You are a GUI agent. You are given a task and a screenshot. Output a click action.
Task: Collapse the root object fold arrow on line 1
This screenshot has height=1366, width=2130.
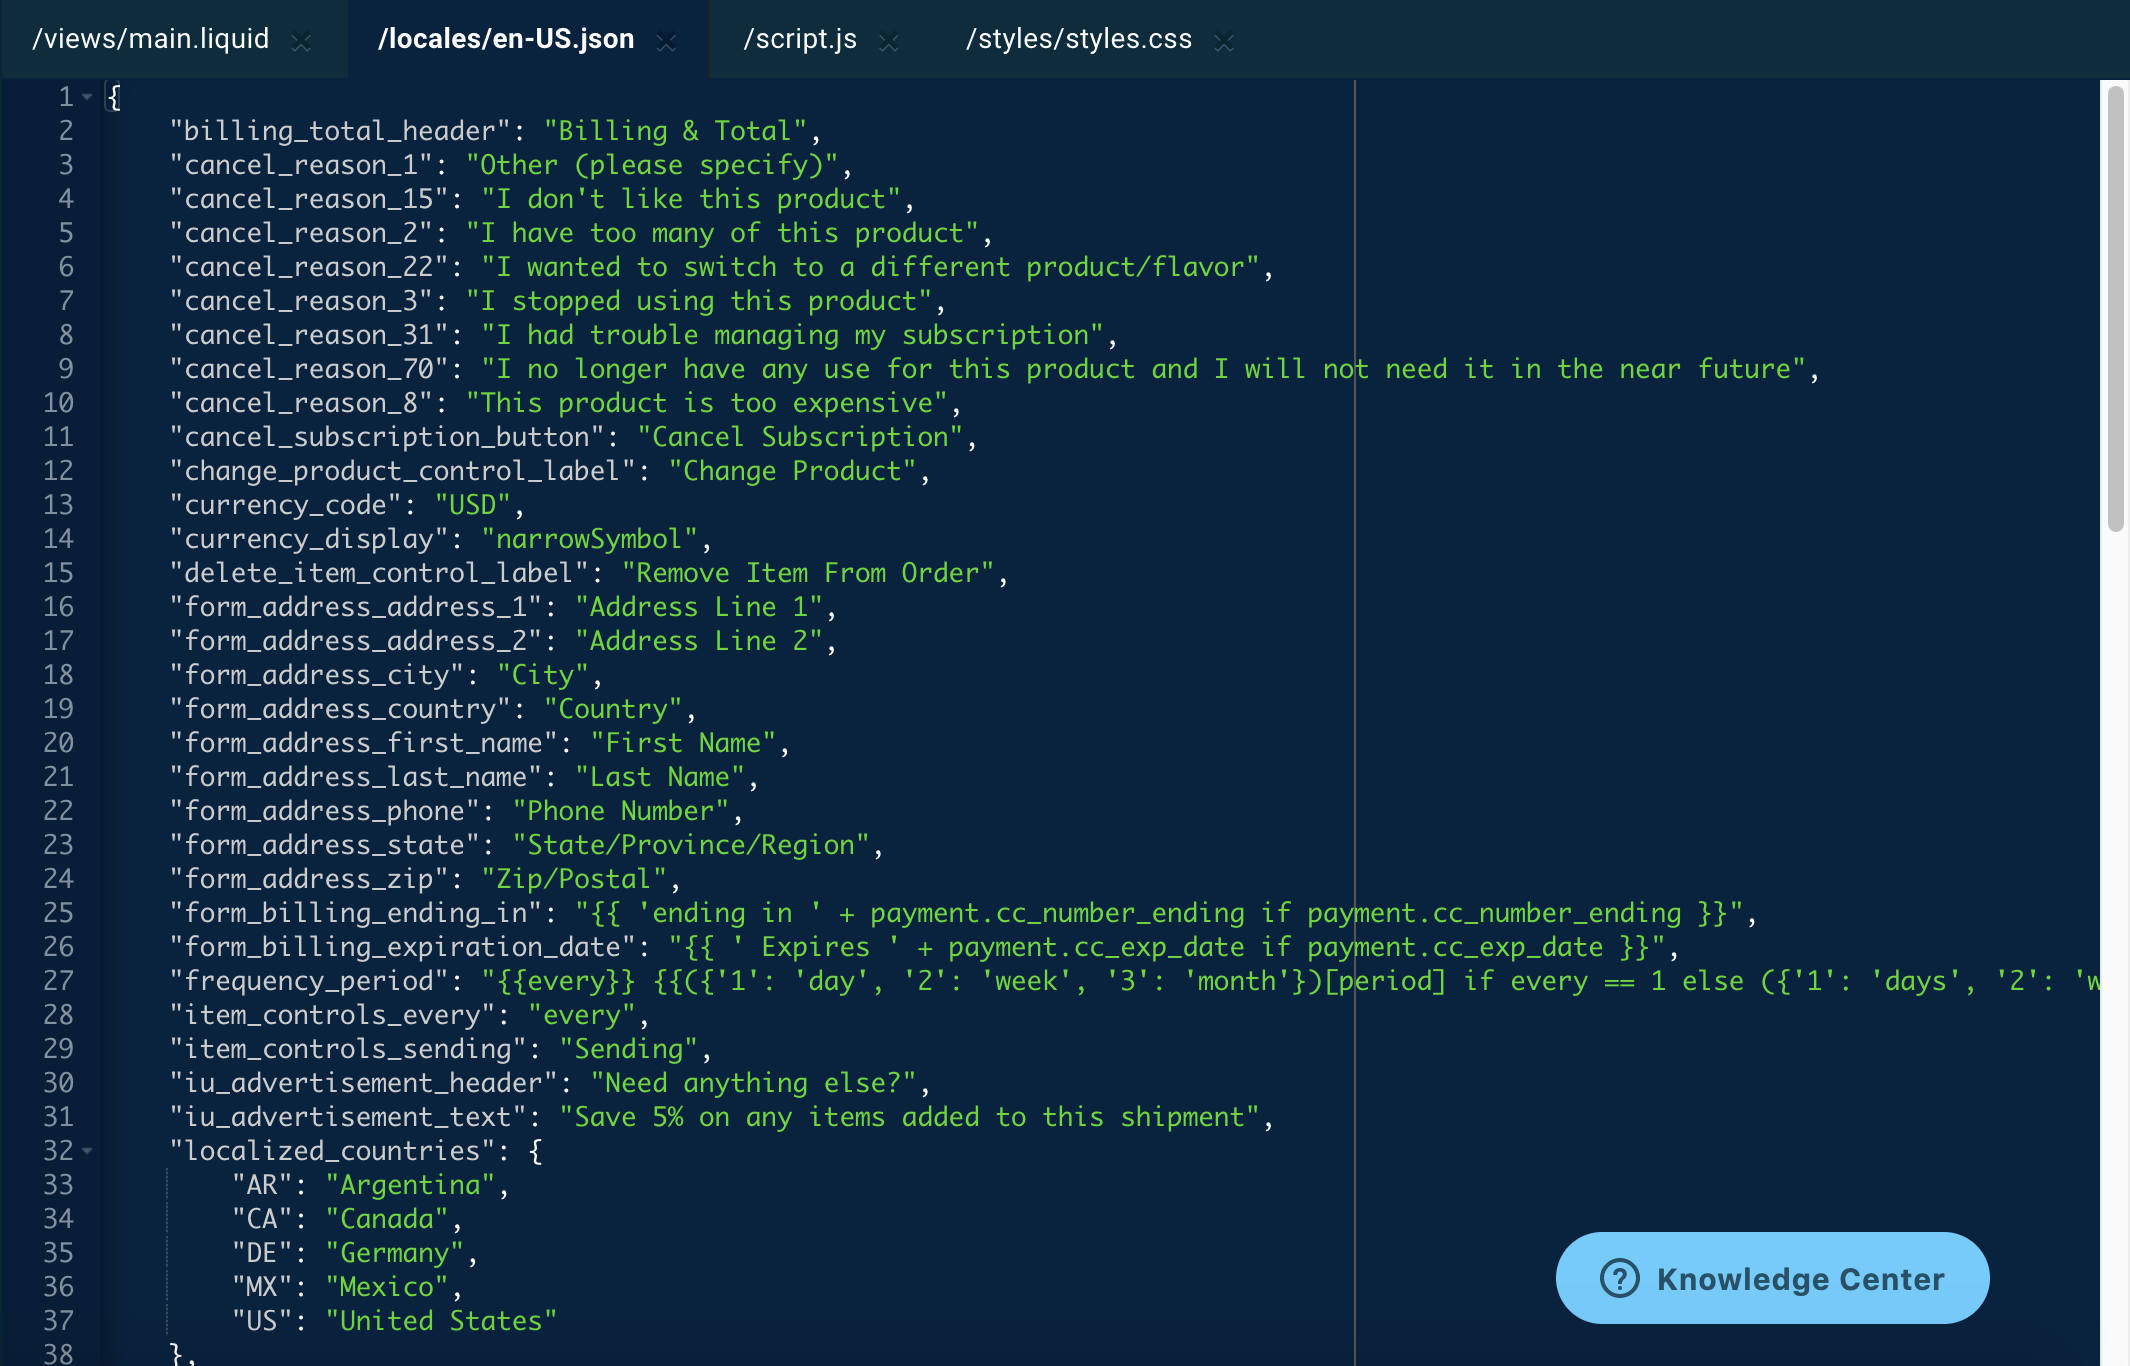[x=88, y=97]
